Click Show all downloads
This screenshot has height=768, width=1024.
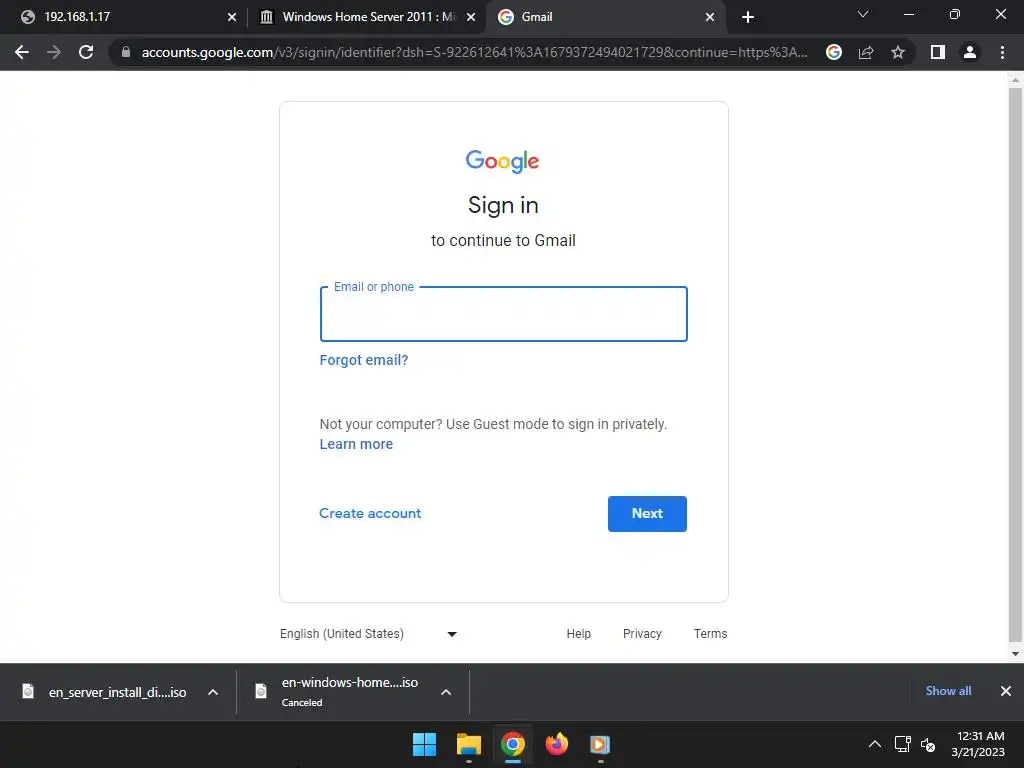coord(948,691)
